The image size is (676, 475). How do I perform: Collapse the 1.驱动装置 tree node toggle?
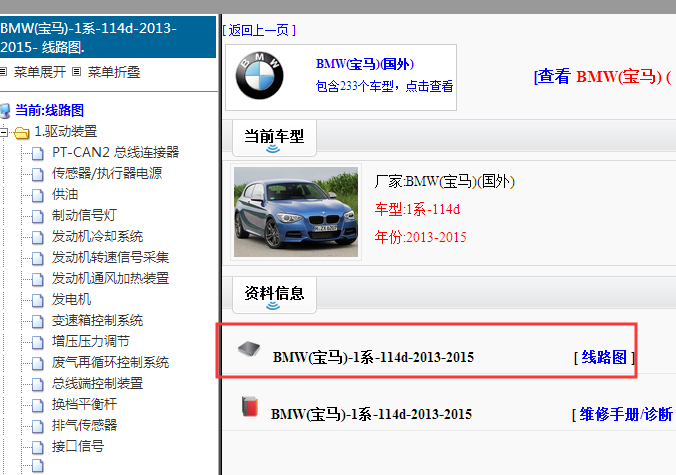[3, 131]
